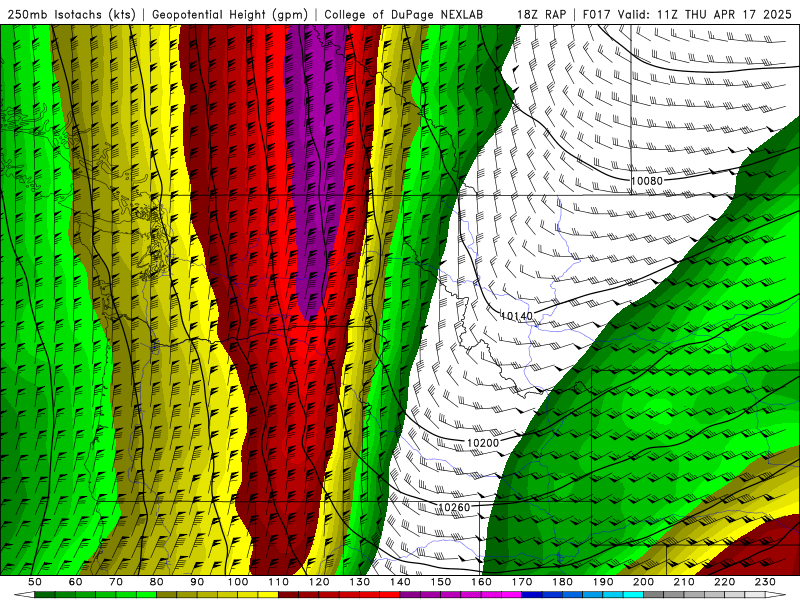Viewport: 800px width, 600px height.
Task: Click the "F017 Valid: 11Z THU APR 17 2025" text
Action: pos(687,14)
